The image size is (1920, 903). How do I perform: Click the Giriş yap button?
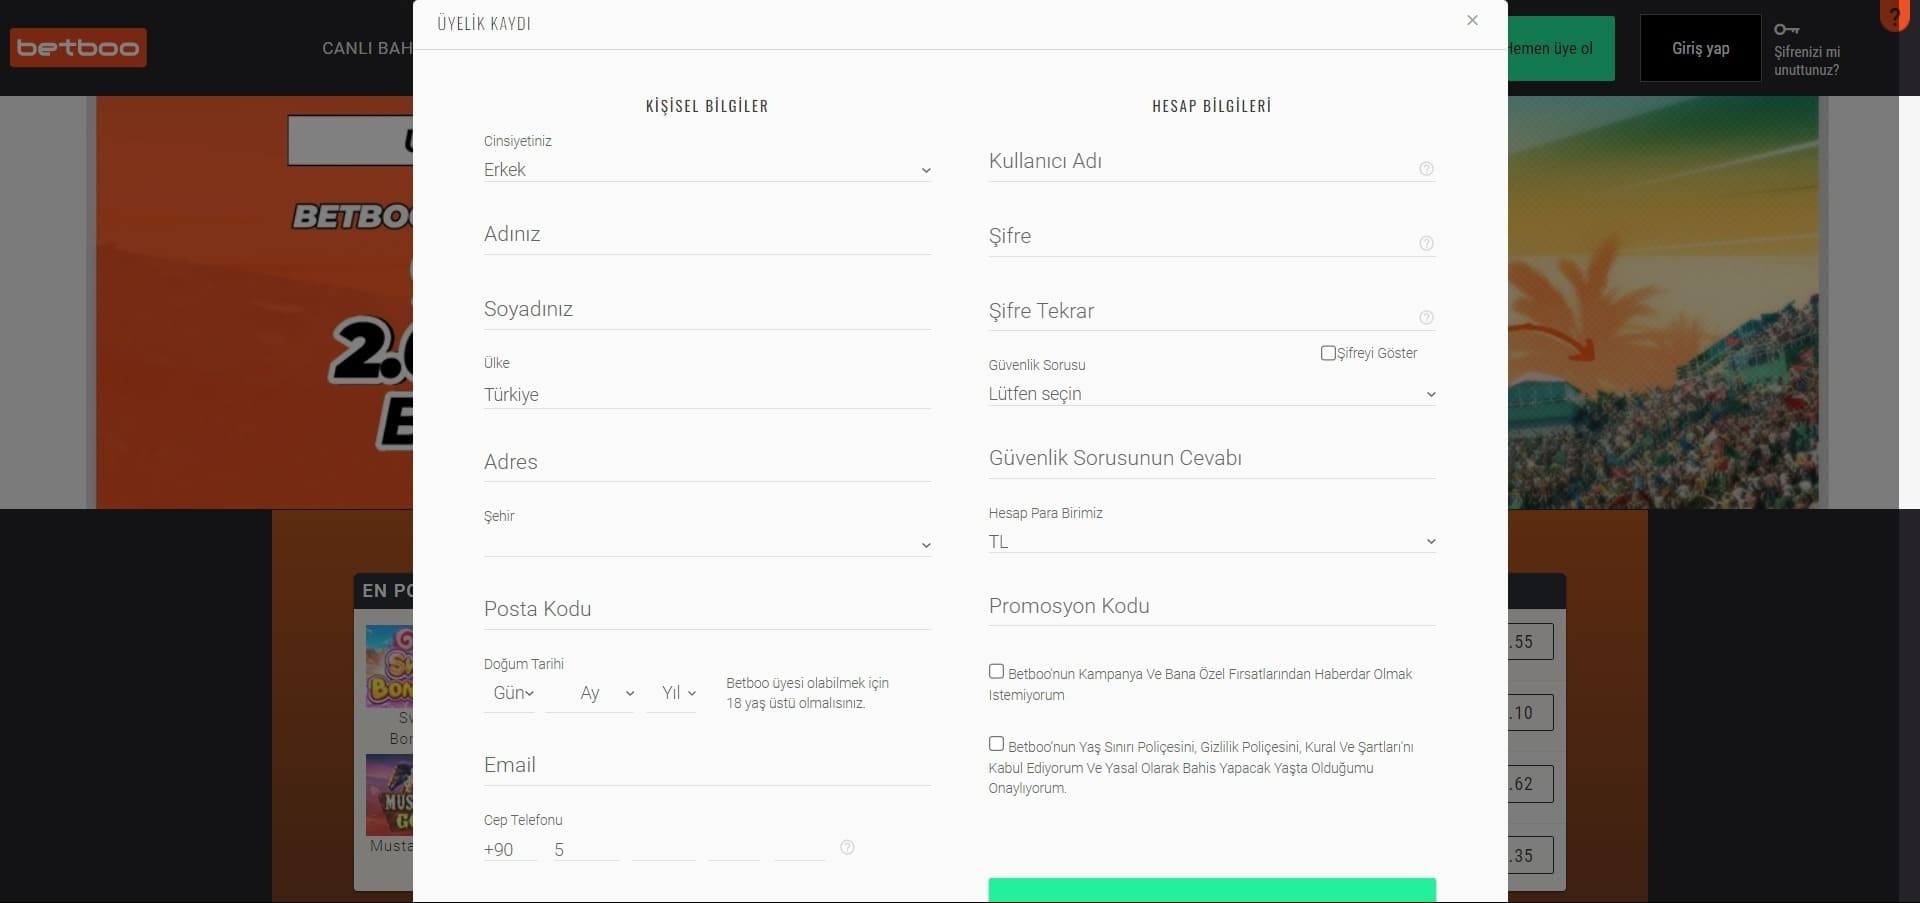1700,48
